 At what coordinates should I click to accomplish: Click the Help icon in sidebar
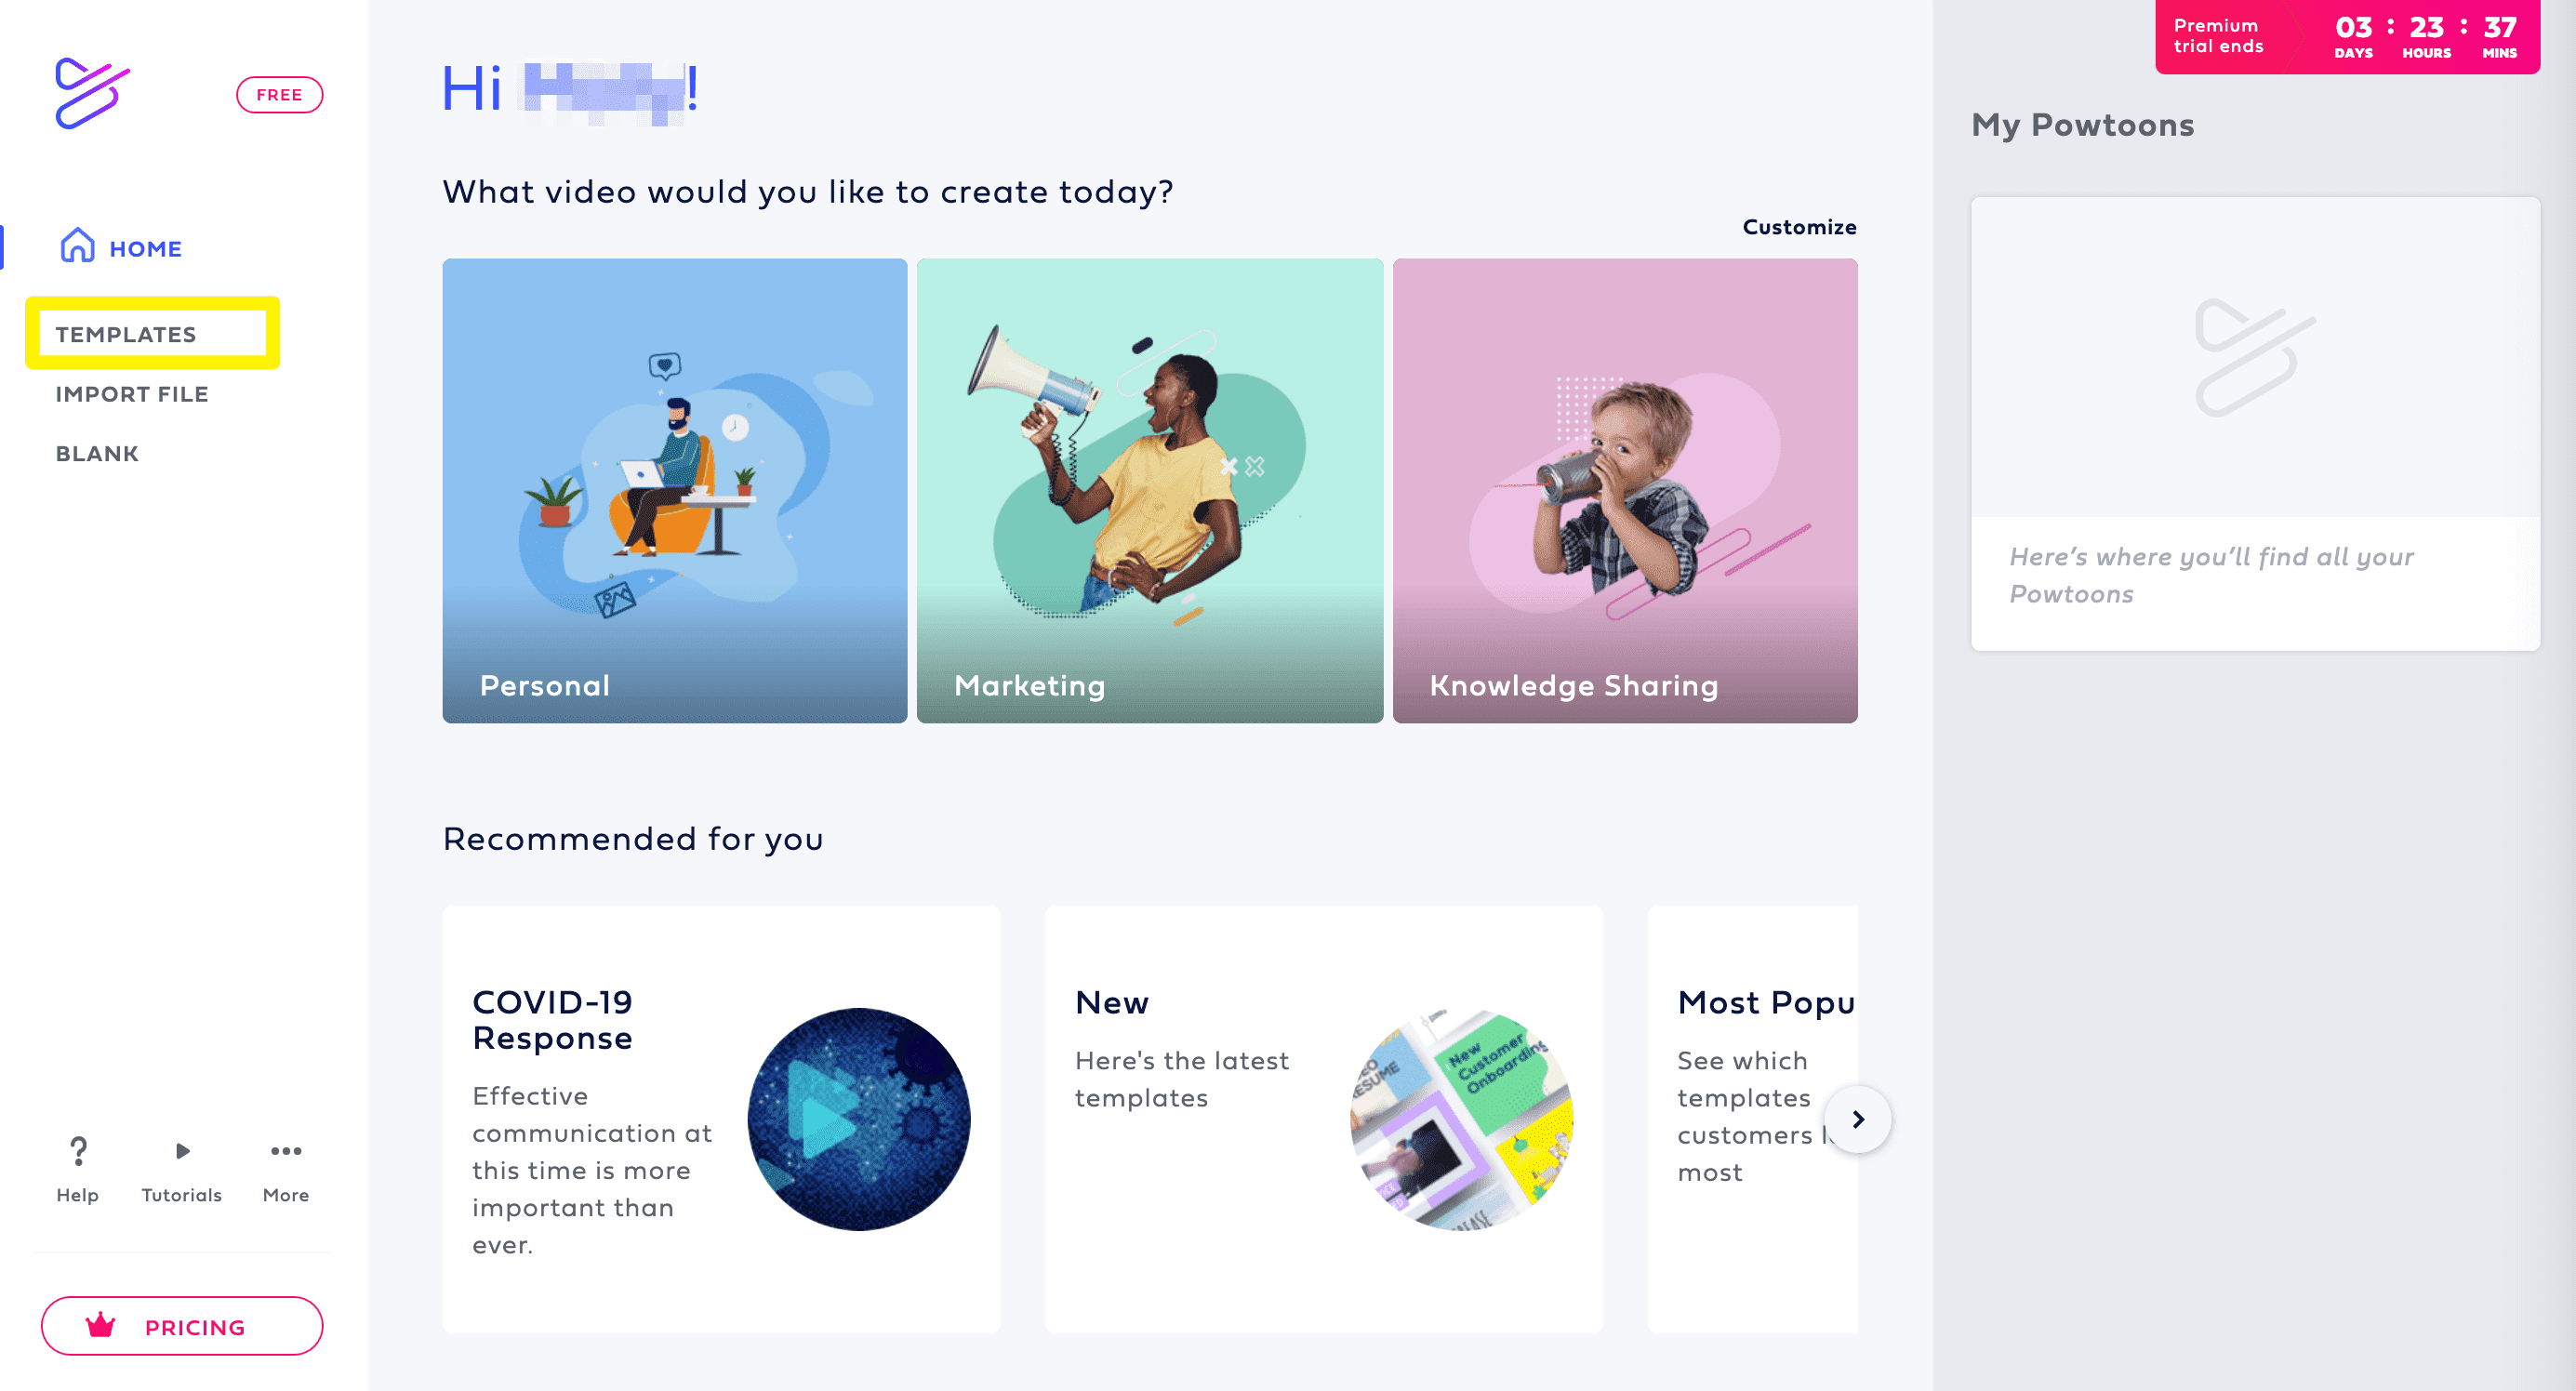75,1151
